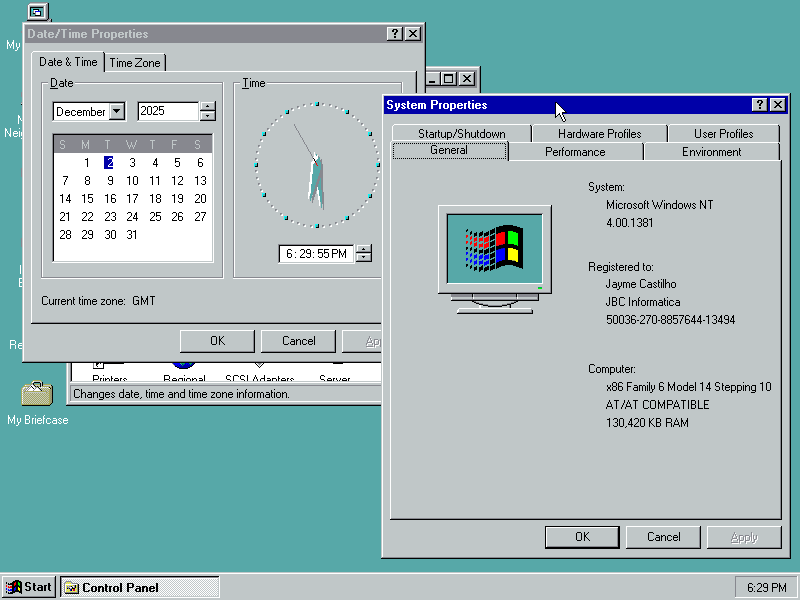Select day 25 on the calendar
This screenshot has height=600, width=800.
point(155,217)
